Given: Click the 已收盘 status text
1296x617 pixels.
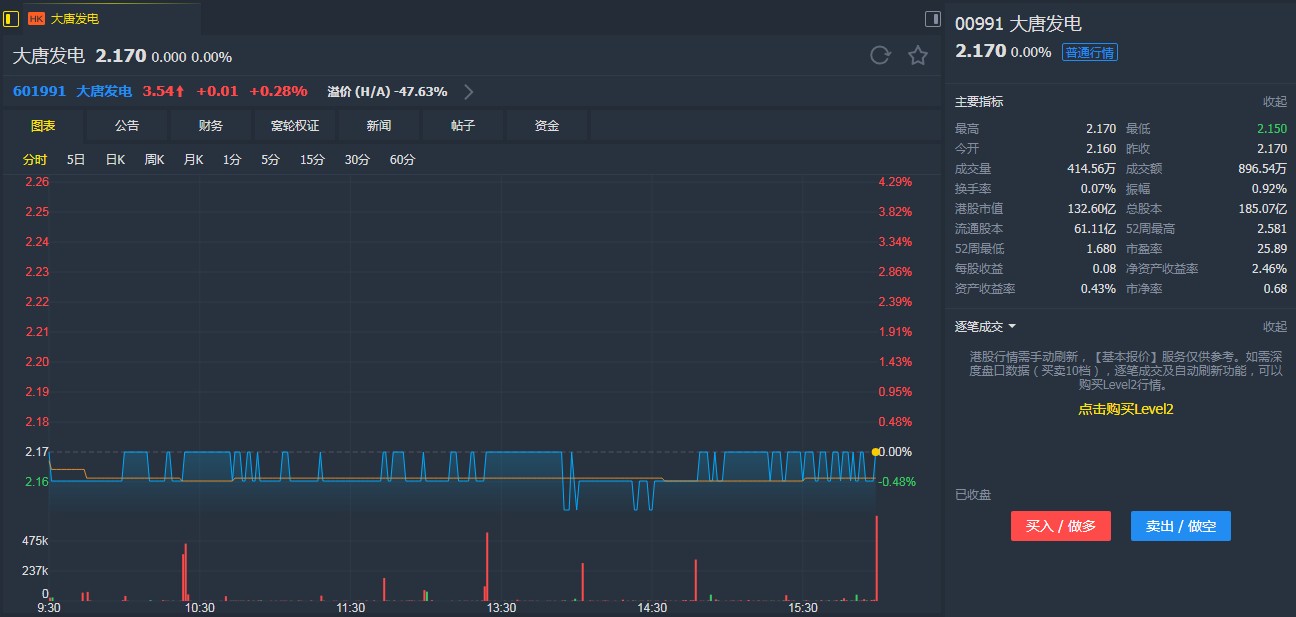Looking at the screenshot, I should pyautogui.click(x=973, y=495).
